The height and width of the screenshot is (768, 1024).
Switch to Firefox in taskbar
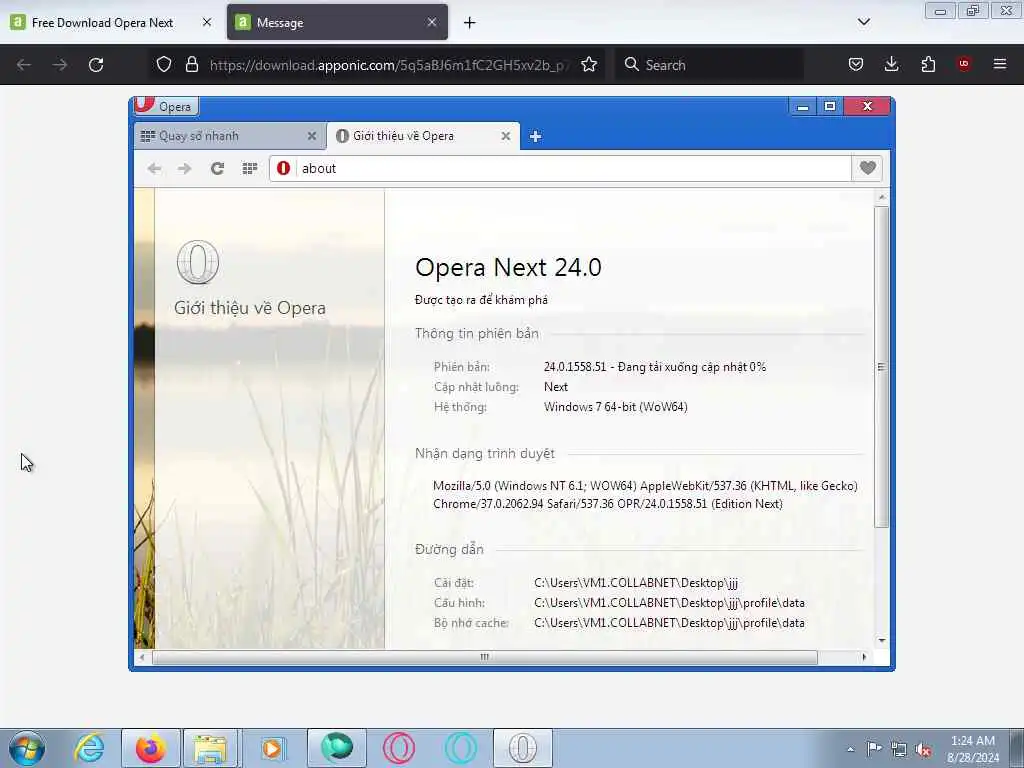pyautogui.click(x=151, y=748)
